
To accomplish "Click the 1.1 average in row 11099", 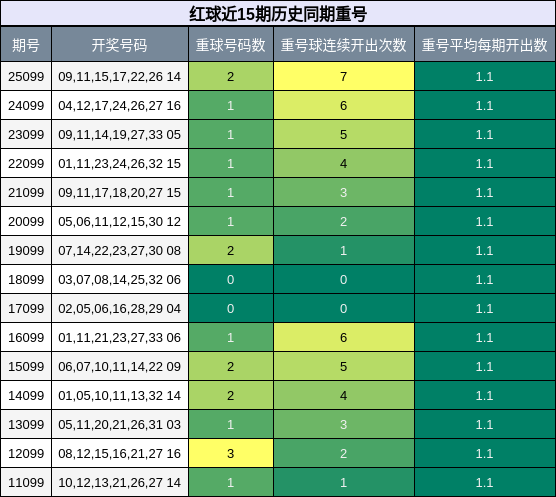I will pyautogui.click(x=485, y=482).
